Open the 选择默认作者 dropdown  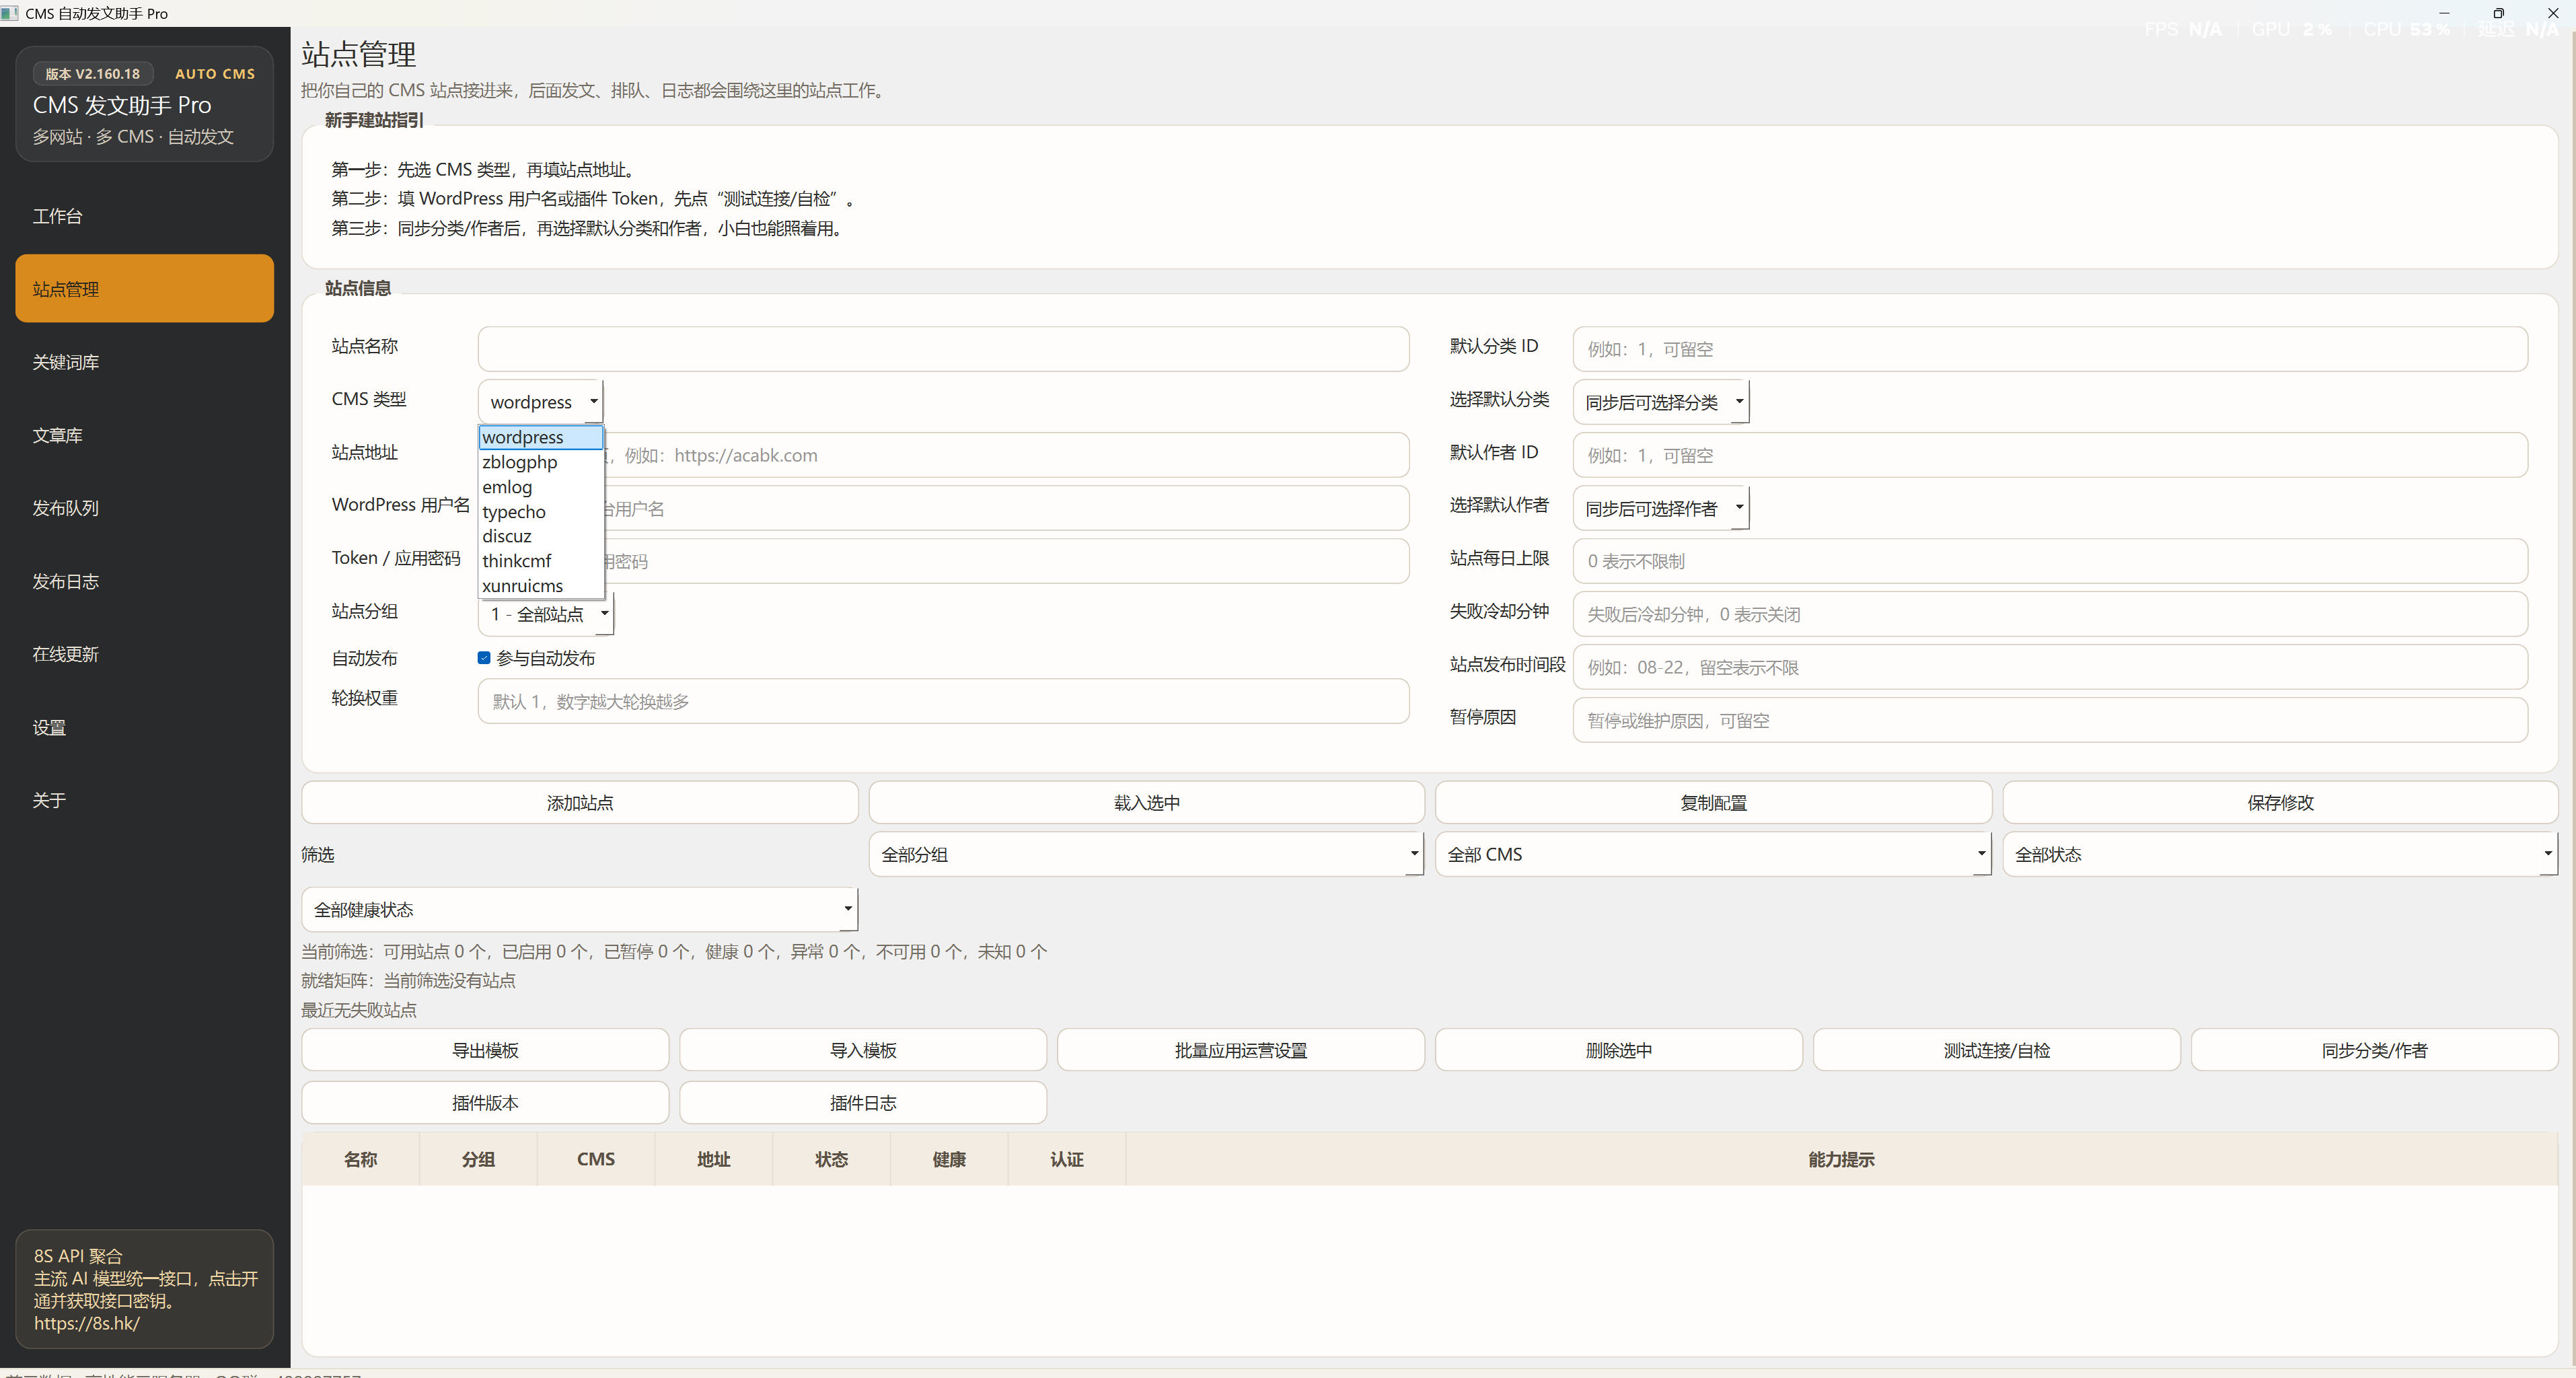coord(1660,508)
